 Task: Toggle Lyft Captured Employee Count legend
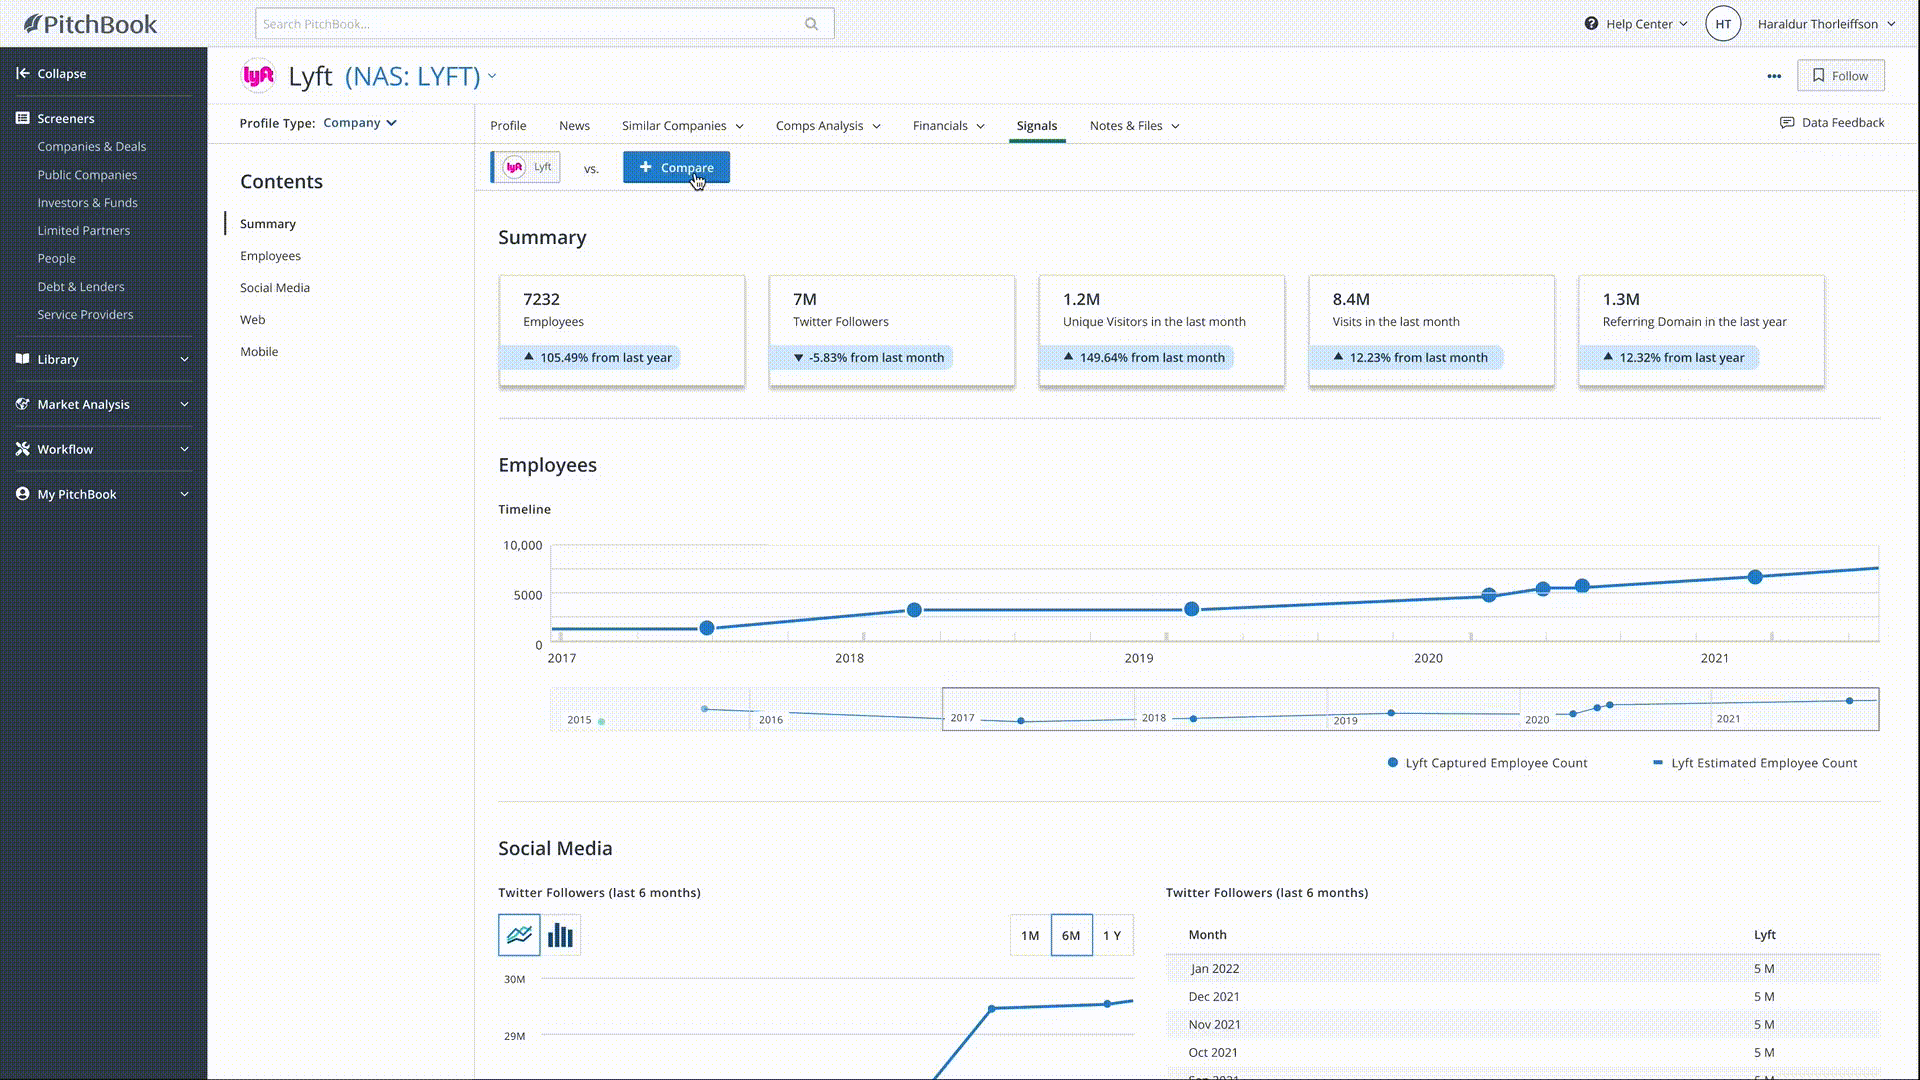(x=1487, y=763)
